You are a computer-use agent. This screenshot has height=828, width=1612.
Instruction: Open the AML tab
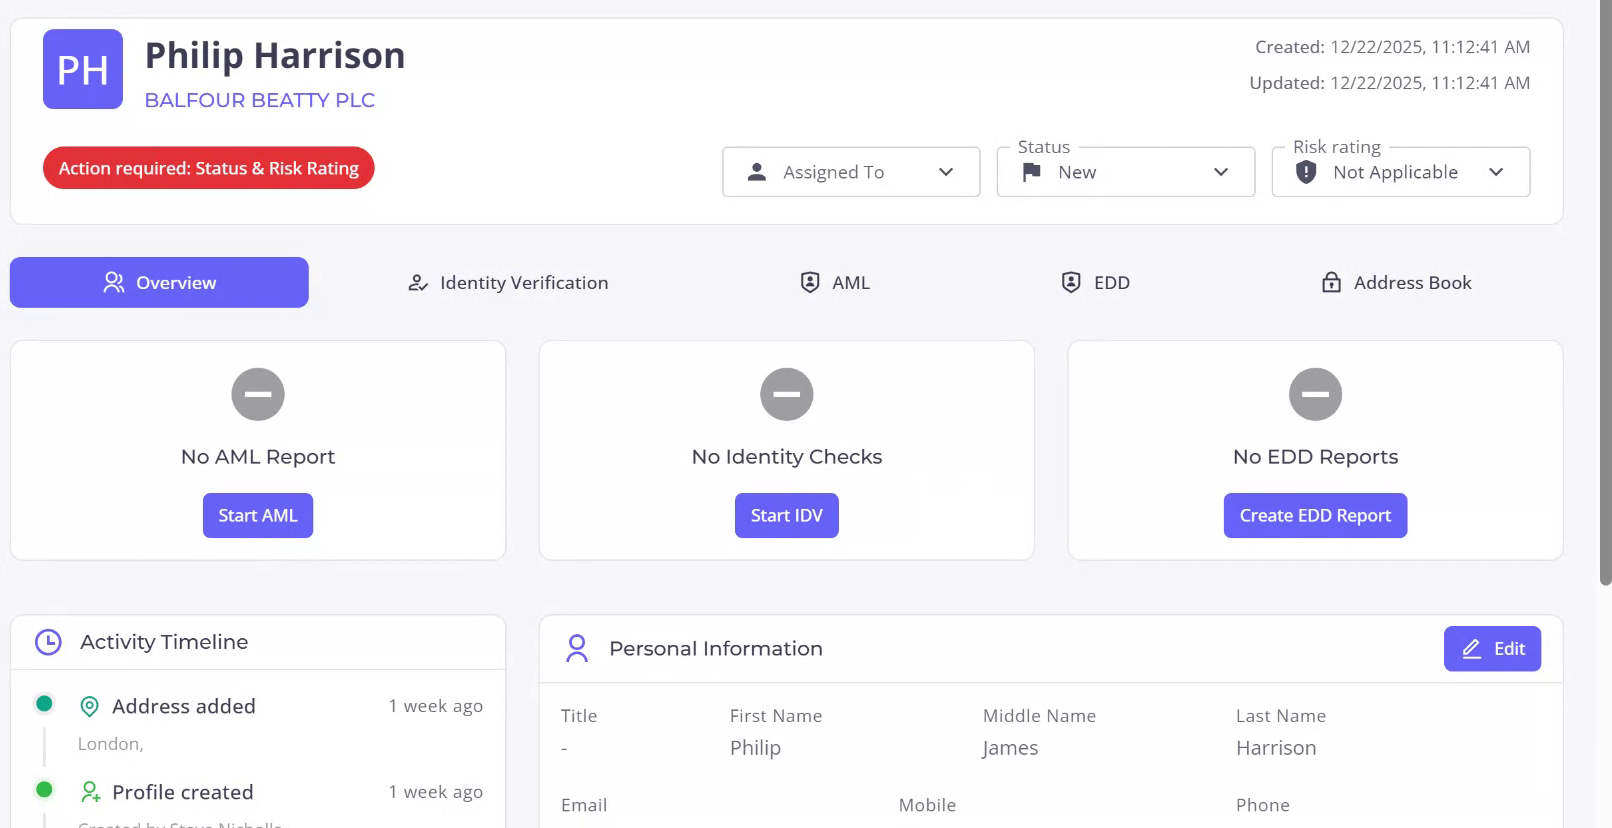click(835, 283)
